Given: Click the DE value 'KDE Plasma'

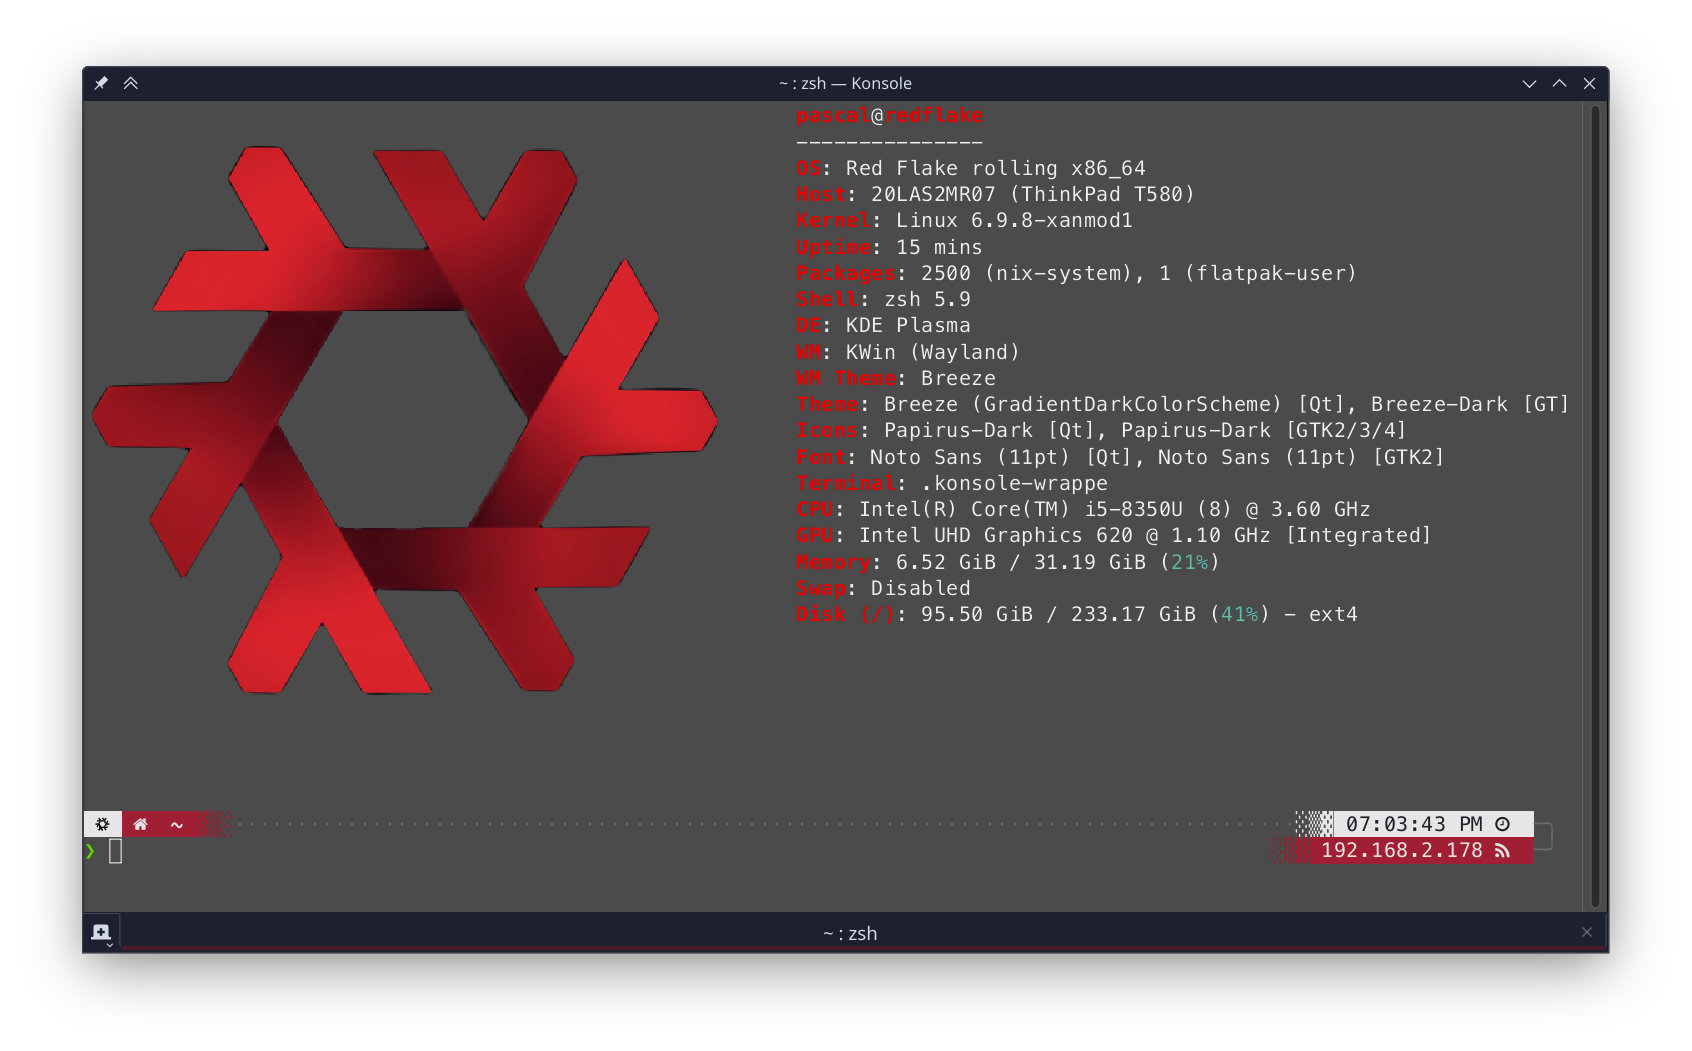Looking at the screenshot, I should [x=908, y=325].
